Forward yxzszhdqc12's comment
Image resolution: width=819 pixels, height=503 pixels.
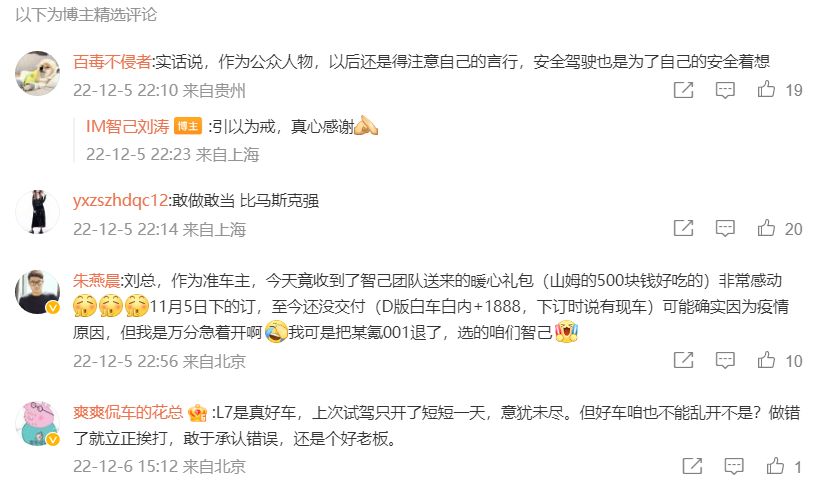pyautogui.click(x=683, y=228)
